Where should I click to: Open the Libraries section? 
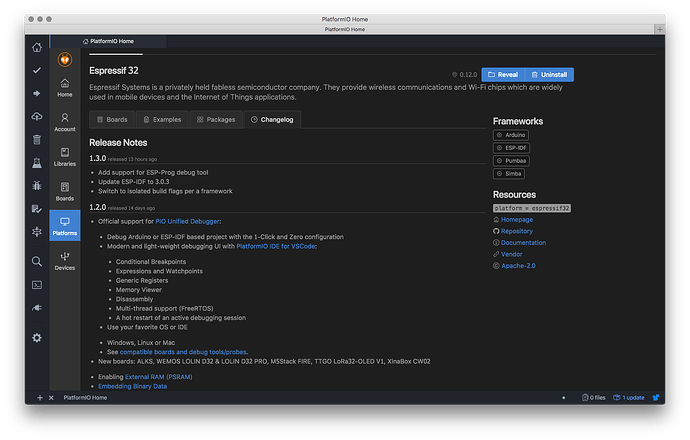pos(65,157)
